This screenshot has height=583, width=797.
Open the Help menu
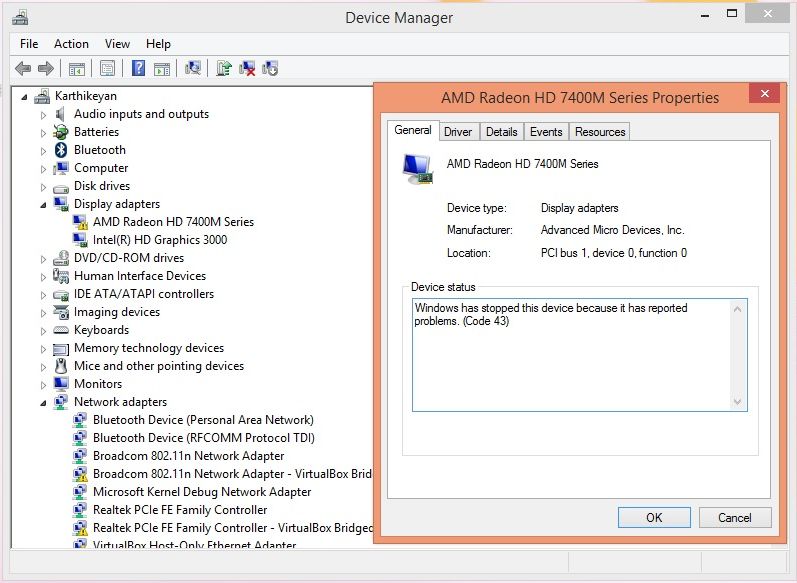coord(158,44)
